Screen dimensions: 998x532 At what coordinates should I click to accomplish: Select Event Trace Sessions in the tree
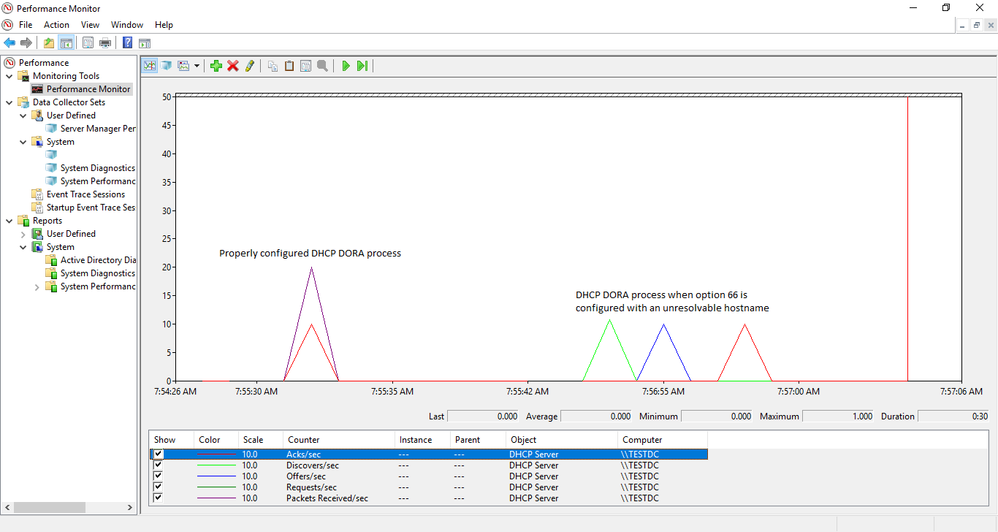coord(85,194)
